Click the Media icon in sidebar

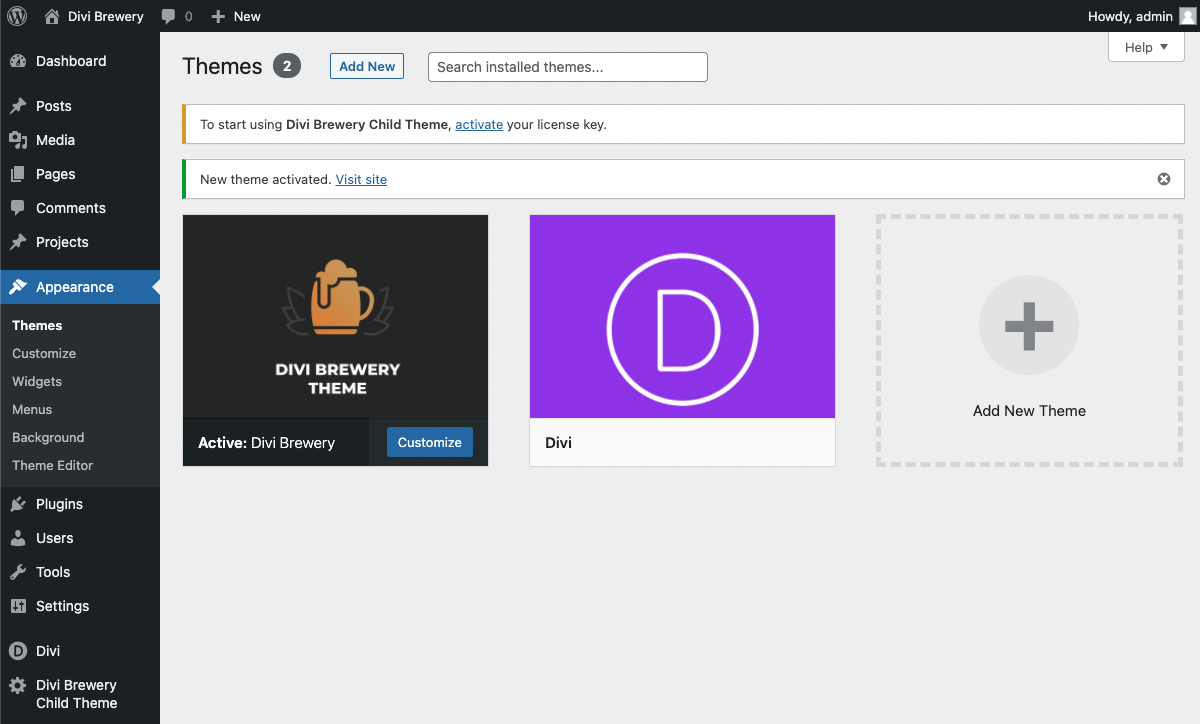pyautogui.click(x=18, y=140)
